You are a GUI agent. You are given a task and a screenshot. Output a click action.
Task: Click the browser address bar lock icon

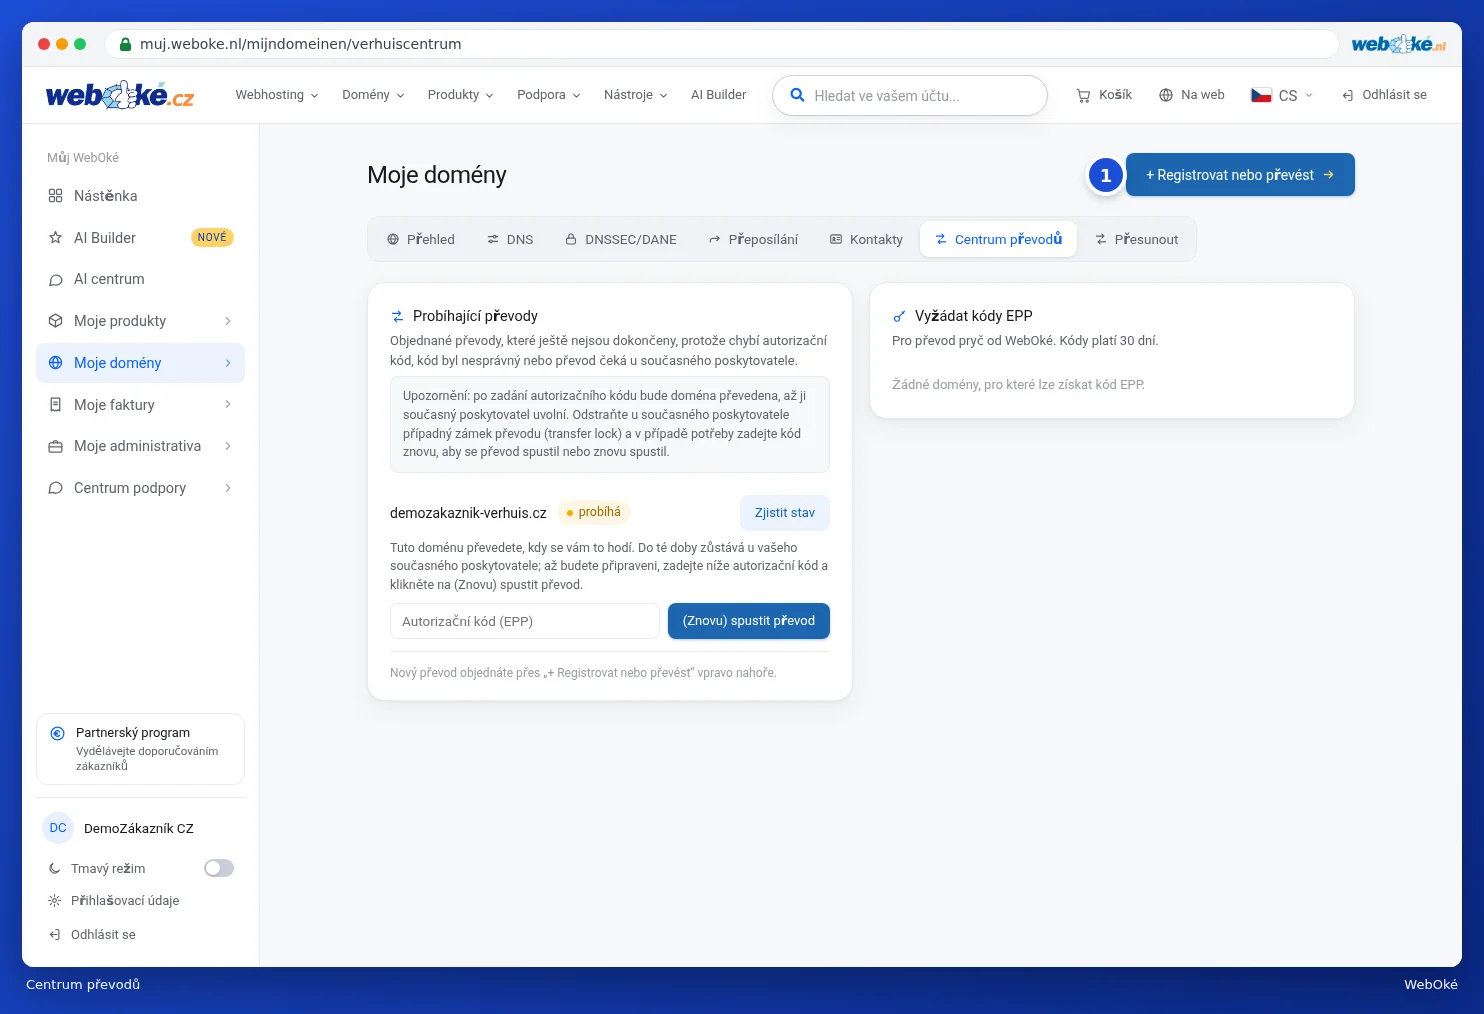(x=125, y=44)
